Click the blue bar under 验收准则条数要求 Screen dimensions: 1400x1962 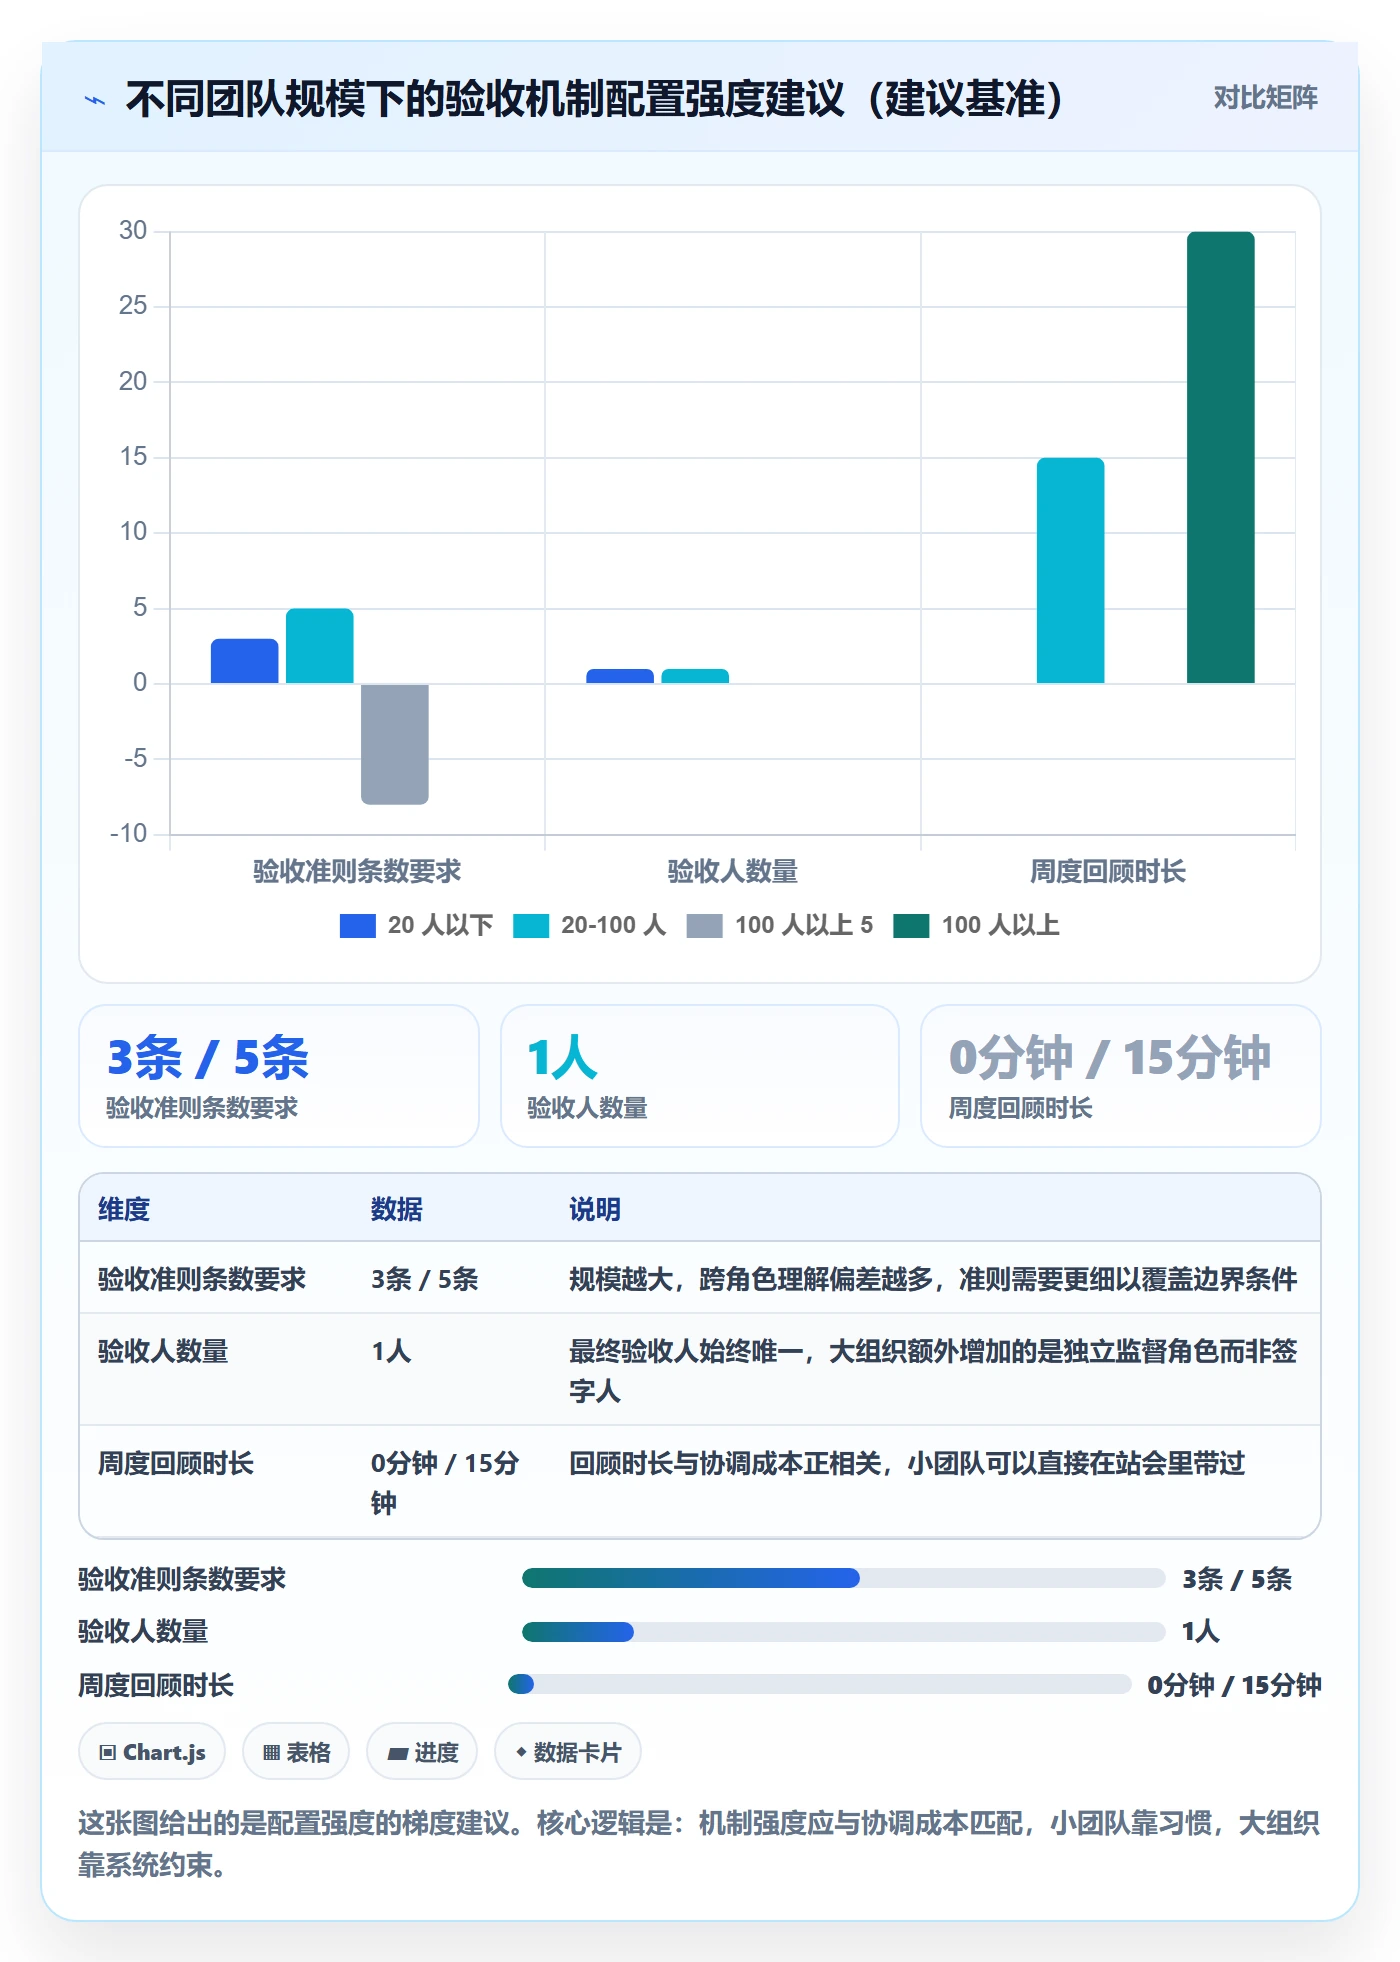(x=245, y=661)
